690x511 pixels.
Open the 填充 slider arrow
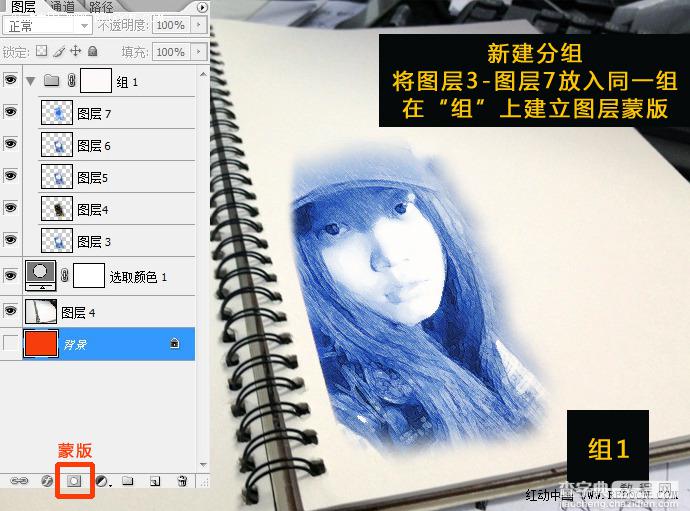tap(199, 51)
